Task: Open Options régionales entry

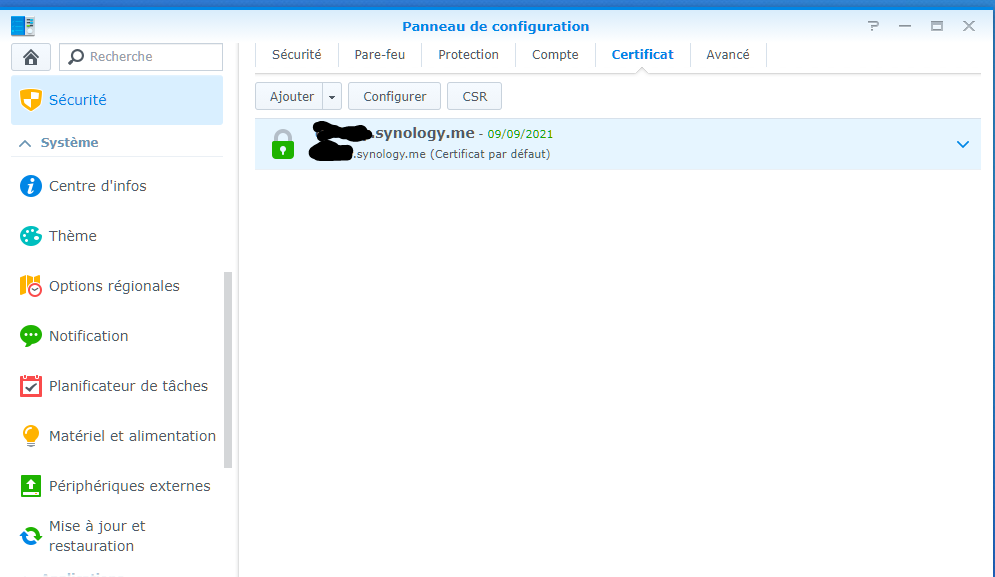Action: [117, 286]
